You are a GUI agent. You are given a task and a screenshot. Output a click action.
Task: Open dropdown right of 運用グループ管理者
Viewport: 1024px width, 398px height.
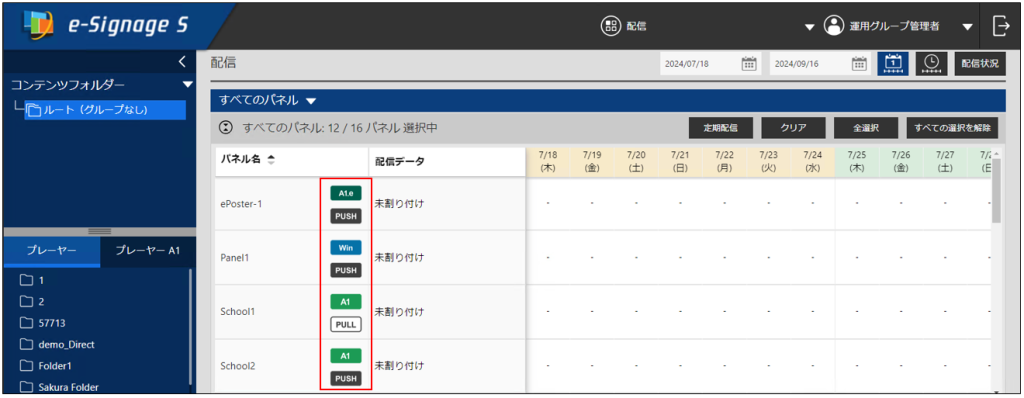(968, 27)
